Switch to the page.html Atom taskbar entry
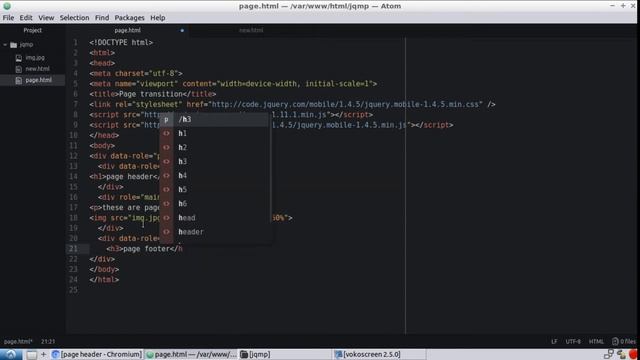The height and width of the screenshot is (360, 640). click(191, 354)
